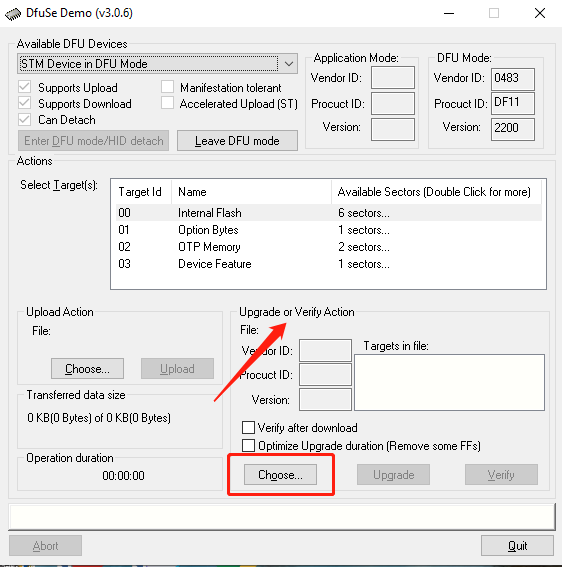Enable Optimize Upgrade duration checkbox
This screenshot has width=562, height=567.
click(248, 446)
